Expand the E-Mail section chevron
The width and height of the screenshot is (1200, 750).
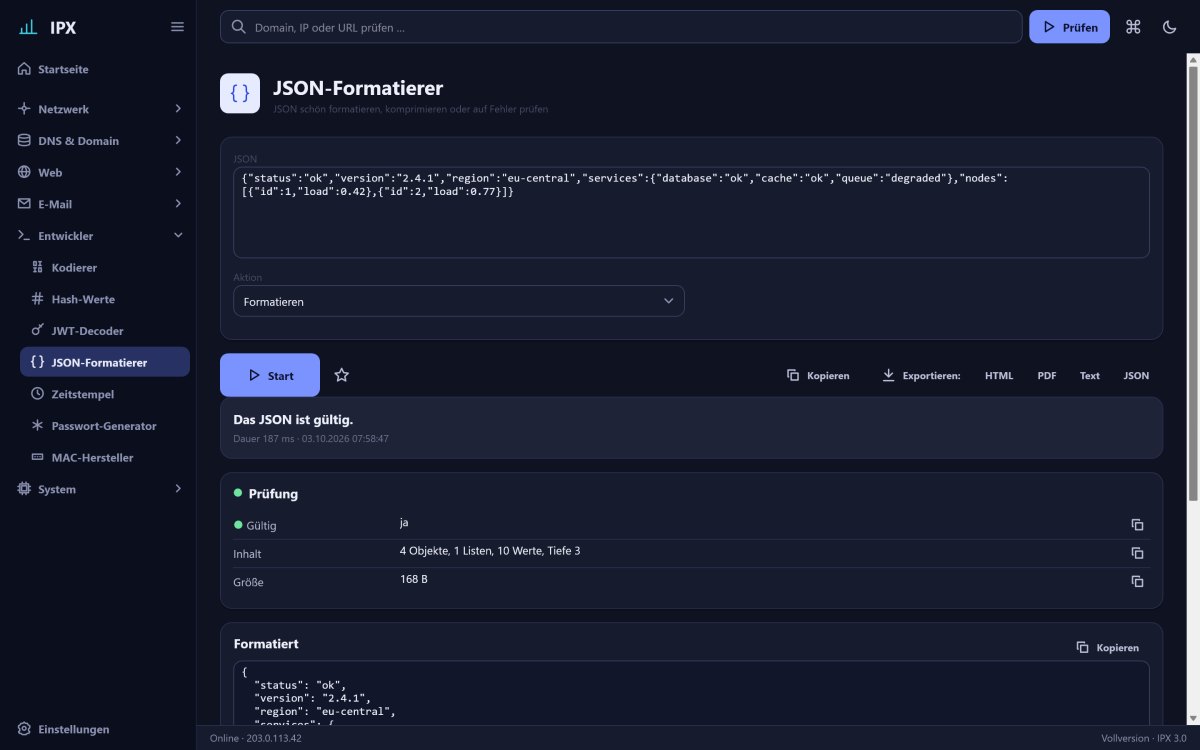[x=178, y=204]
